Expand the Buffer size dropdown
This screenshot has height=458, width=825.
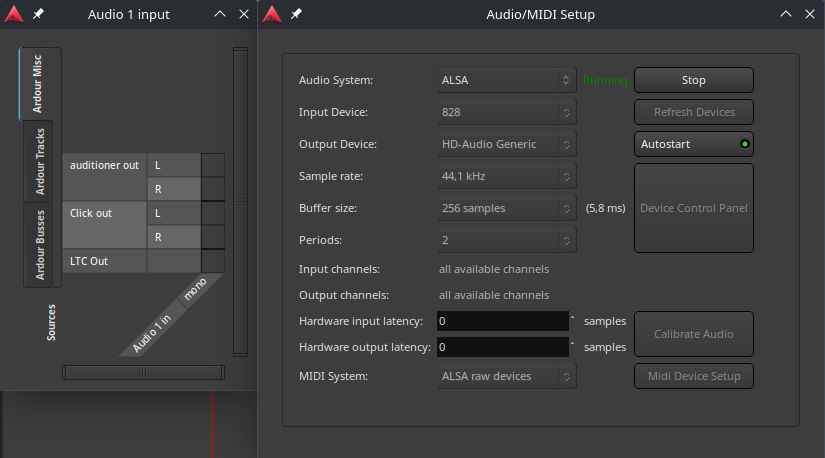[506, 208]
